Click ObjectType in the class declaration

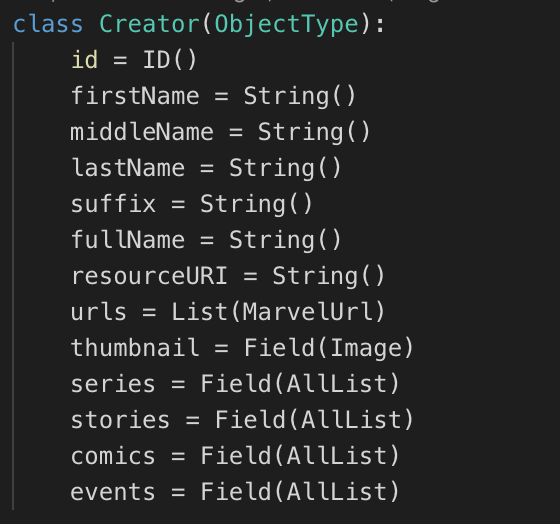click(286, 25)
